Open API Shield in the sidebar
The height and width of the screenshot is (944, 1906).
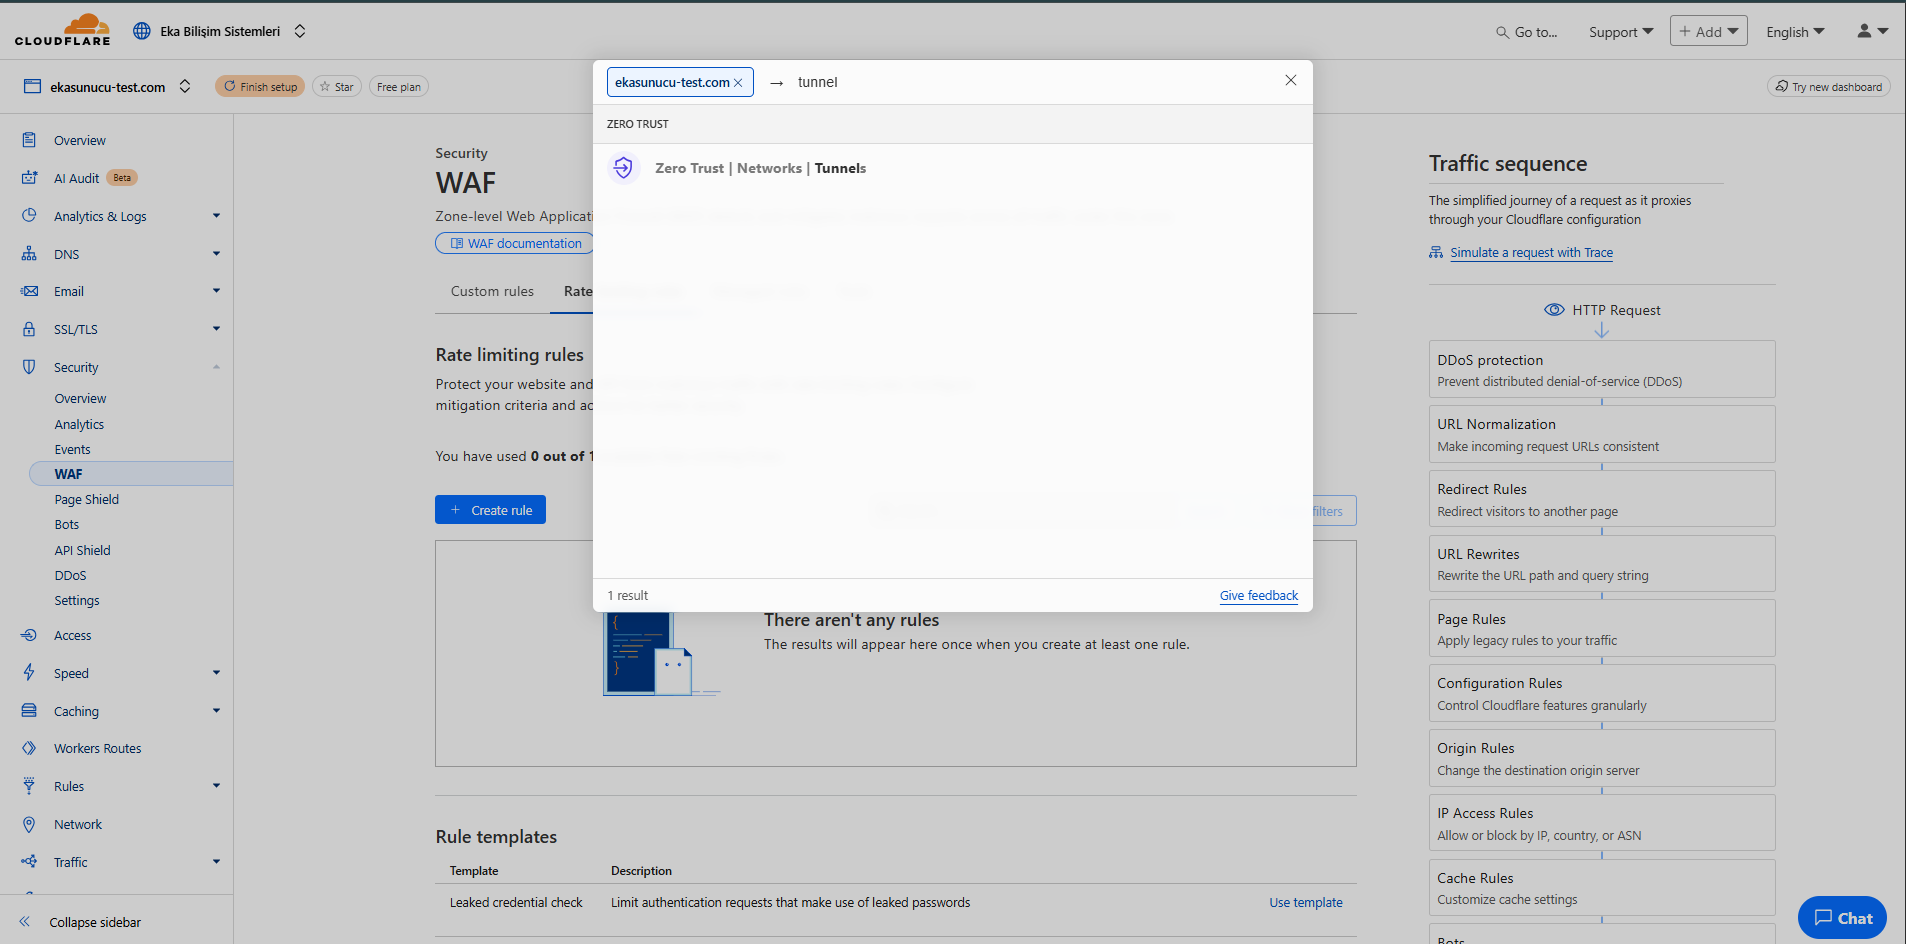point(82,550)
